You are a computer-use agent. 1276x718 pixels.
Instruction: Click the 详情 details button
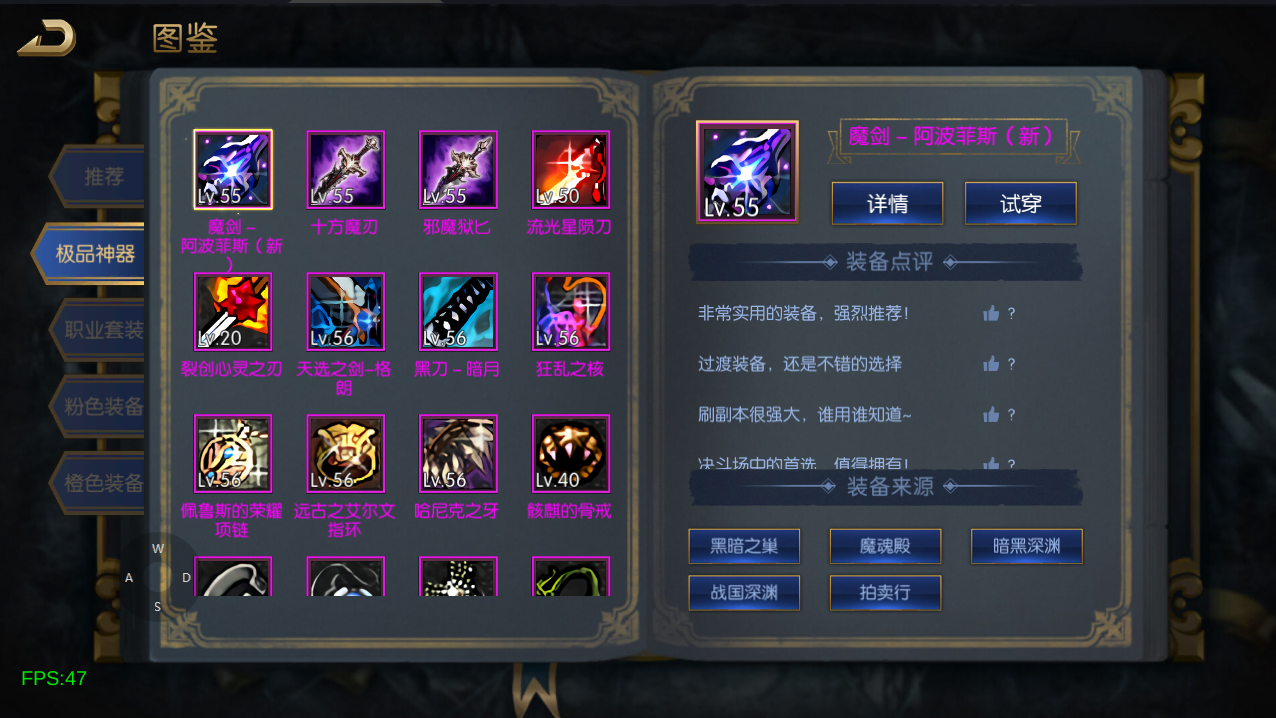coord(887,204)
